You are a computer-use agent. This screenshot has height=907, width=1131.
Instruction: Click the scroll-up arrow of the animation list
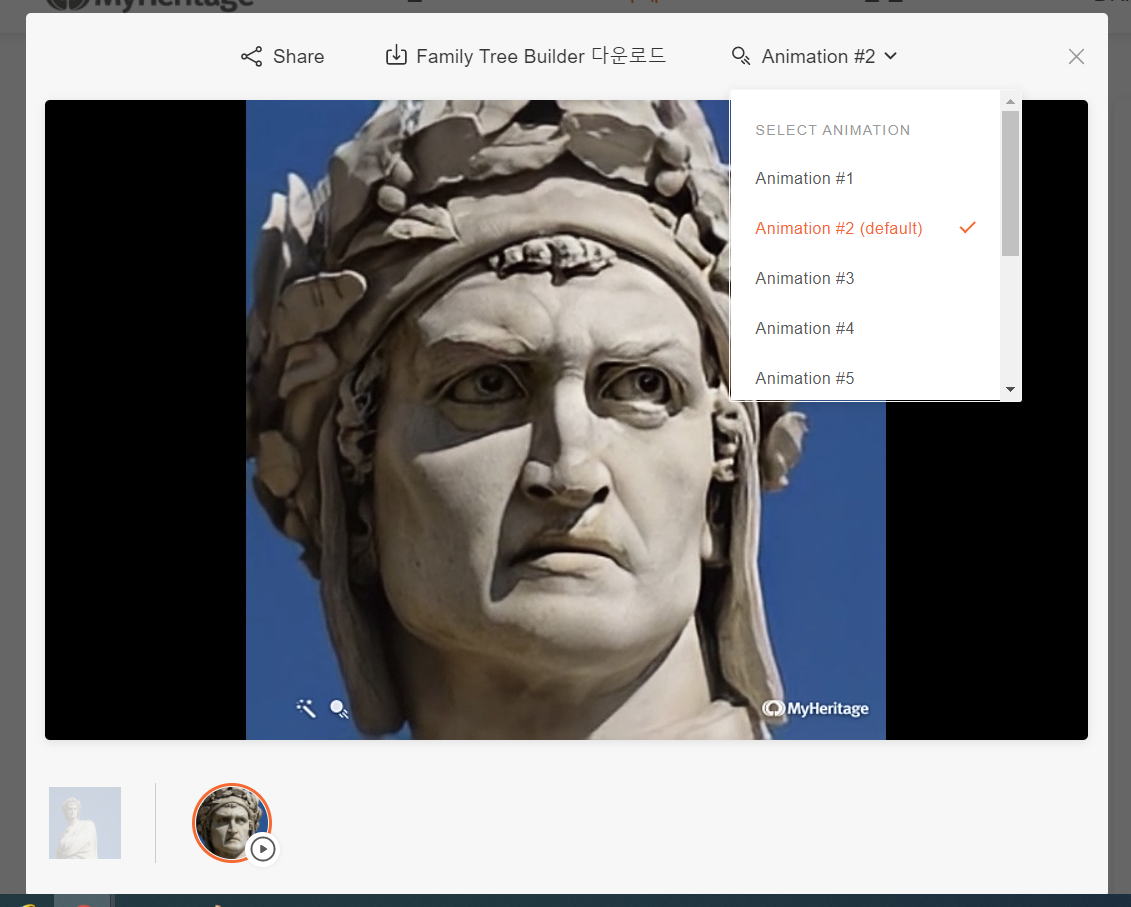1011,102
